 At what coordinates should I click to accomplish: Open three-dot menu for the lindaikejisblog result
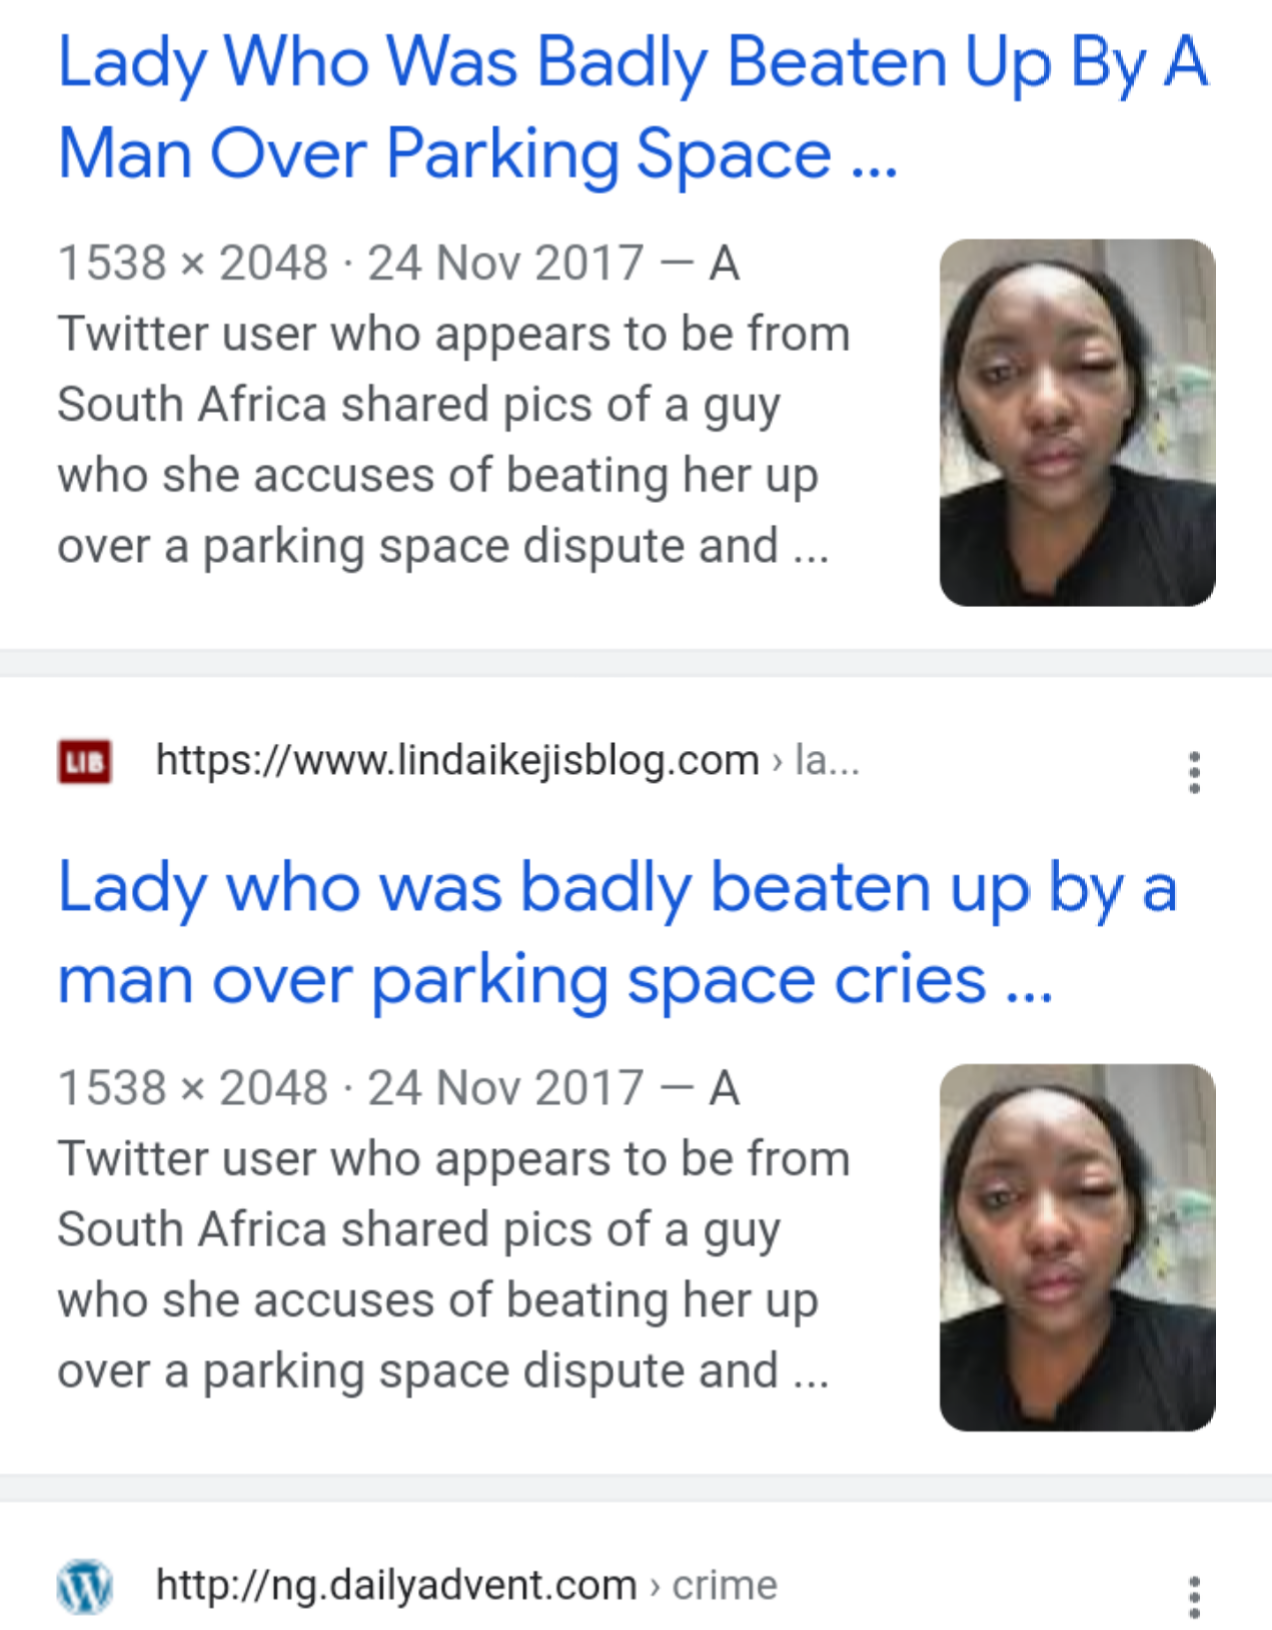click(1193, 772)
